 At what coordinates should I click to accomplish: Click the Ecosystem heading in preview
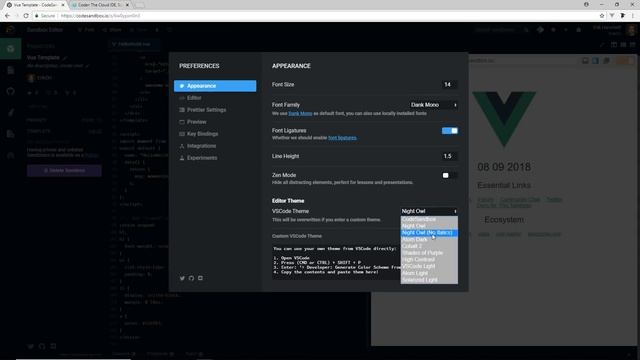coord(504,220)
